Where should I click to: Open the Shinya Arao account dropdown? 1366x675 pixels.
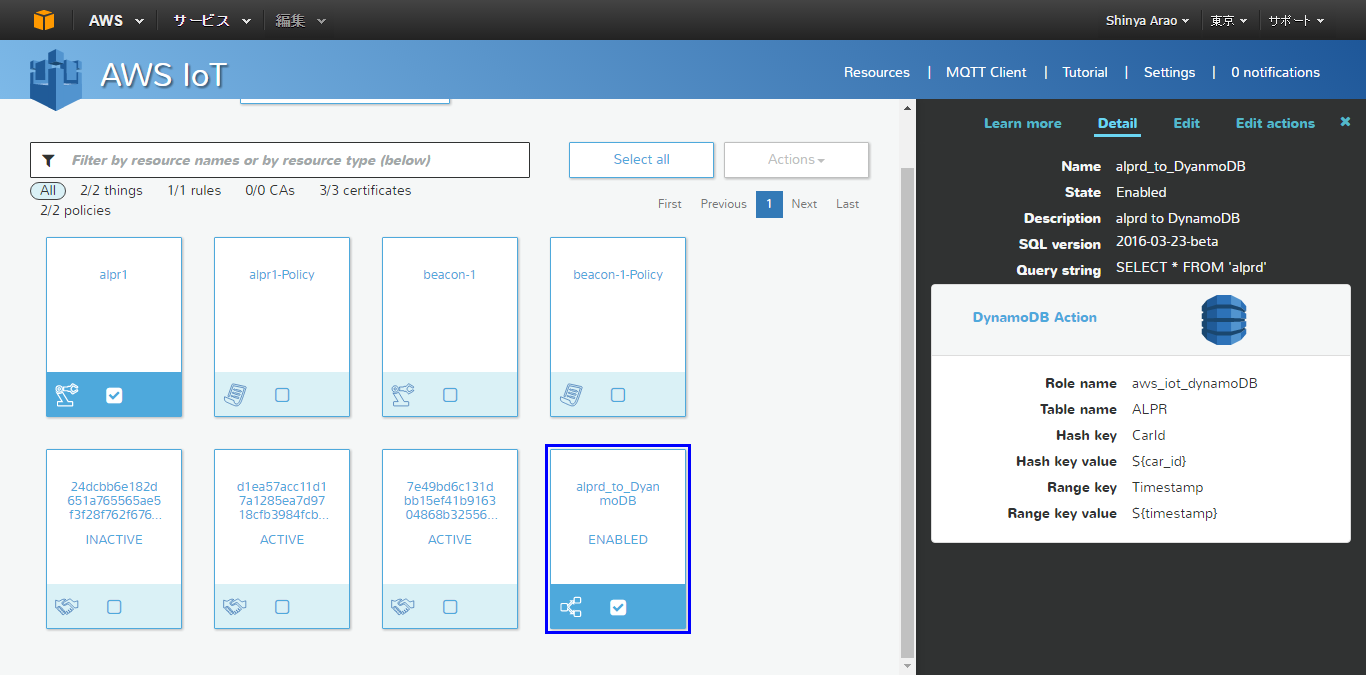tap(1147, 20)
